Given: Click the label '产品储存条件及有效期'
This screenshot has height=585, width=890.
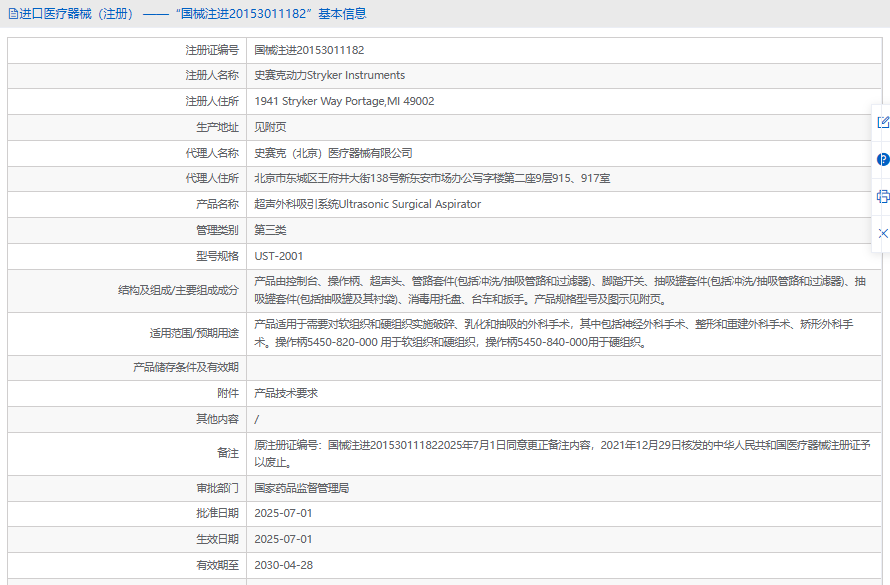Looking at the screenshot, I should [186, 368].
